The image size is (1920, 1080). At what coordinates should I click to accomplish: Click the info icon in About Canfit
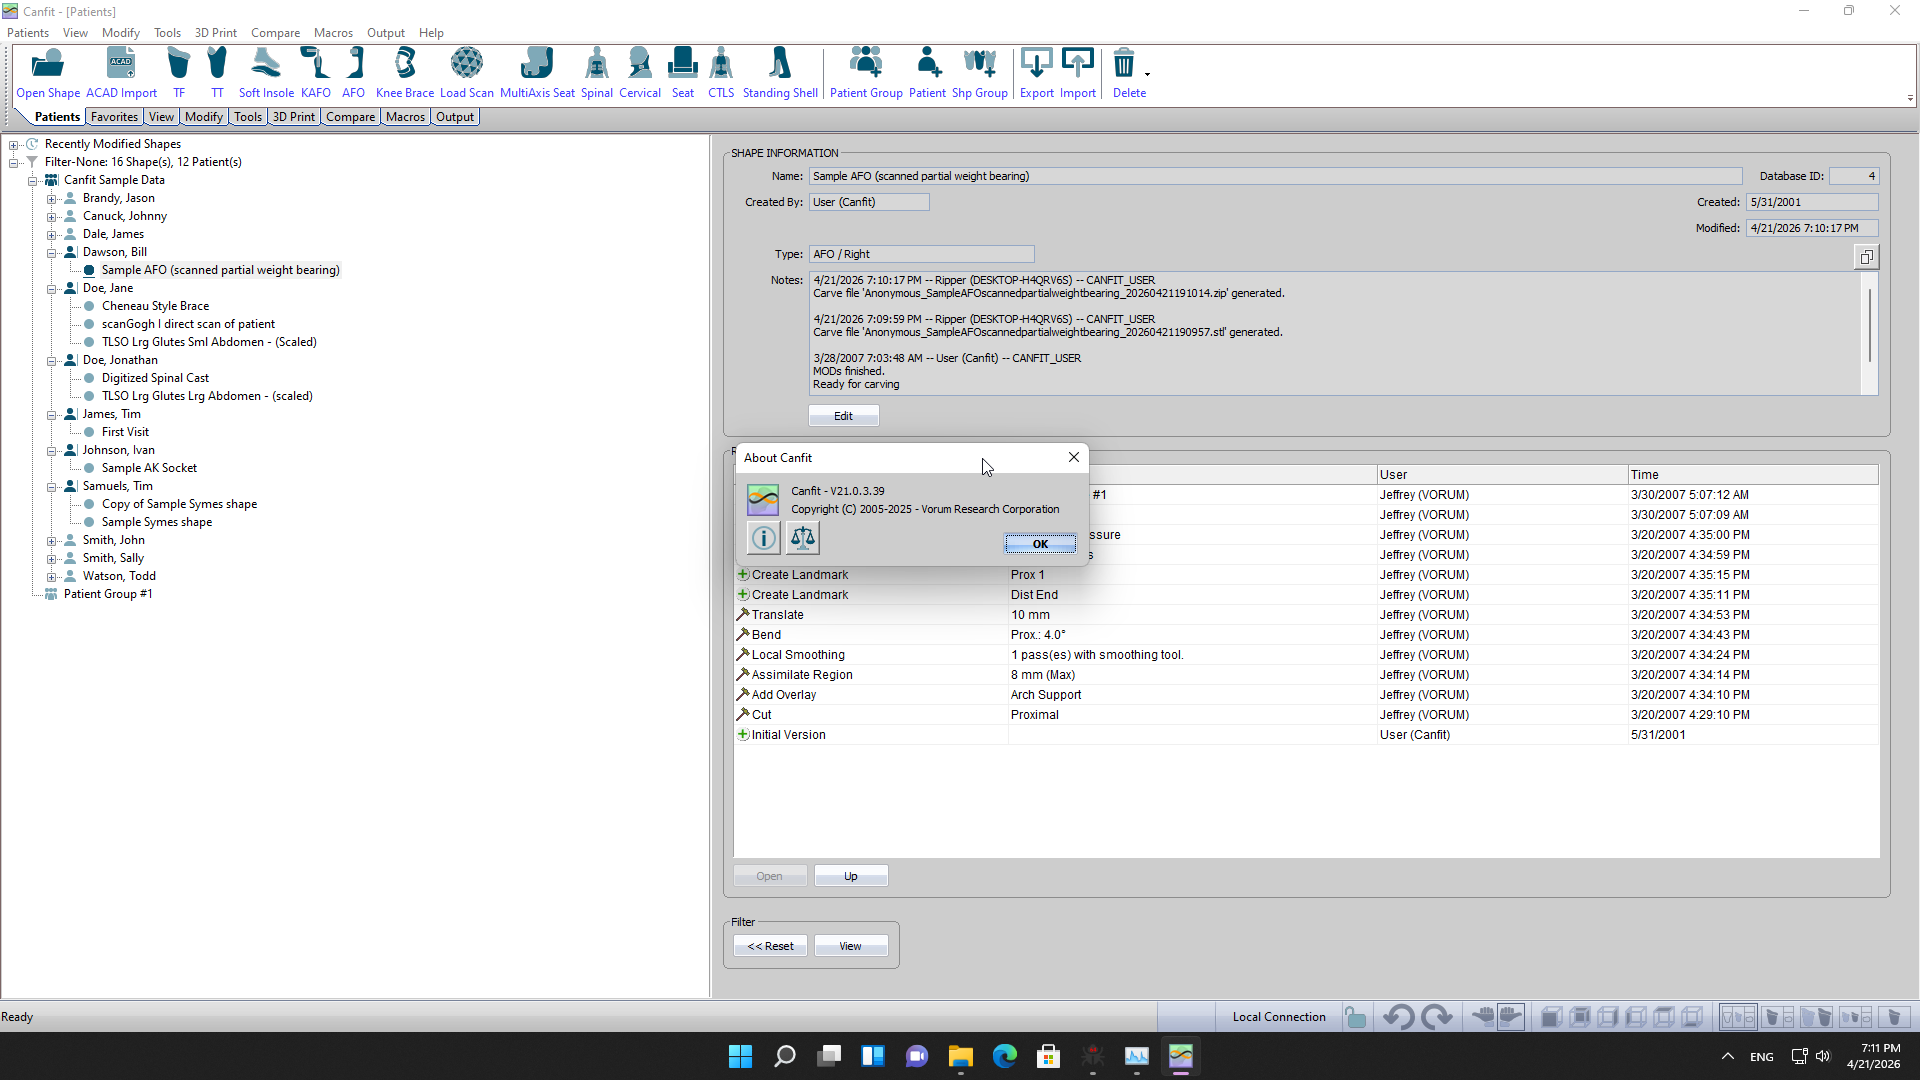[x=764, y=539]
